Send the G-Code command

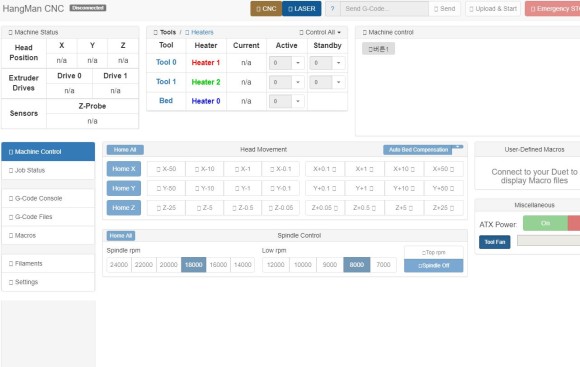point(444,9)
